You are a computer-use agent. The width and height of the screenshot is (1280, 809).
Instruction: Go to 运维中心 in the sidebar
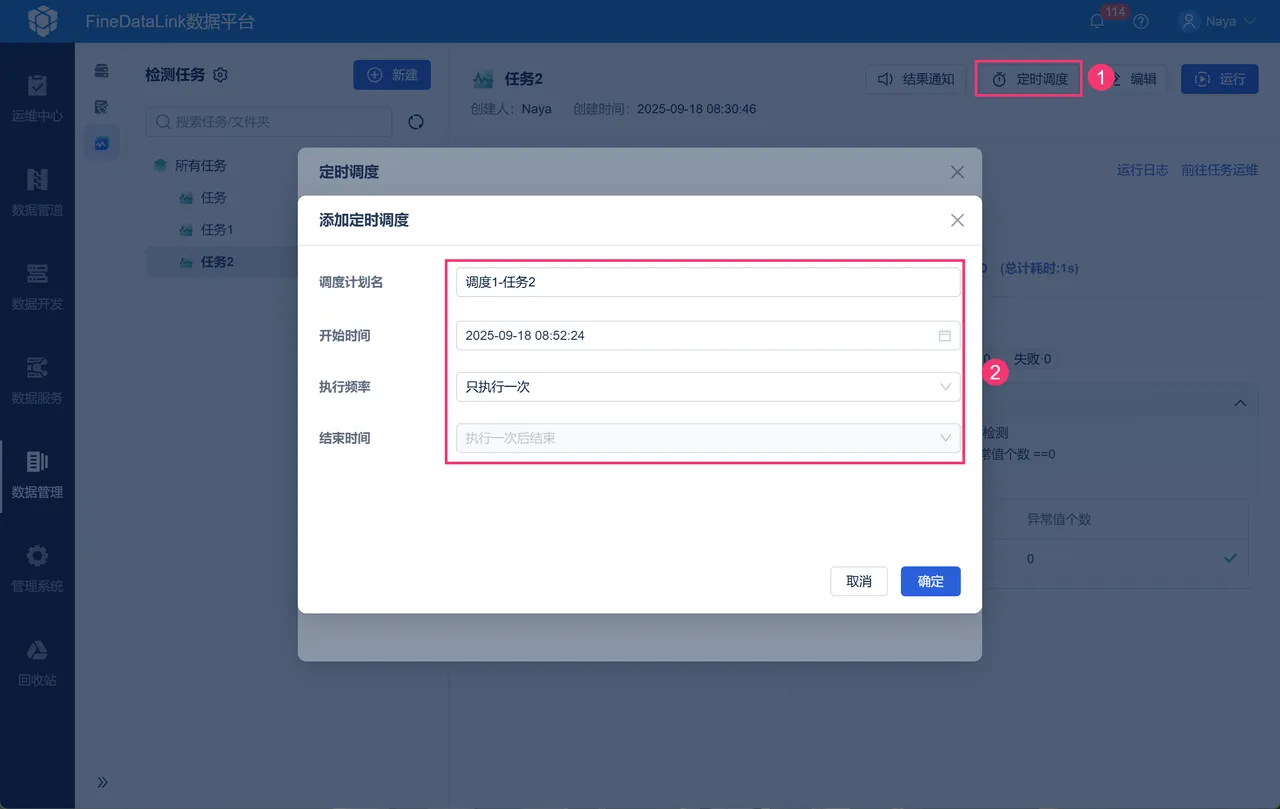coord(37,98)
